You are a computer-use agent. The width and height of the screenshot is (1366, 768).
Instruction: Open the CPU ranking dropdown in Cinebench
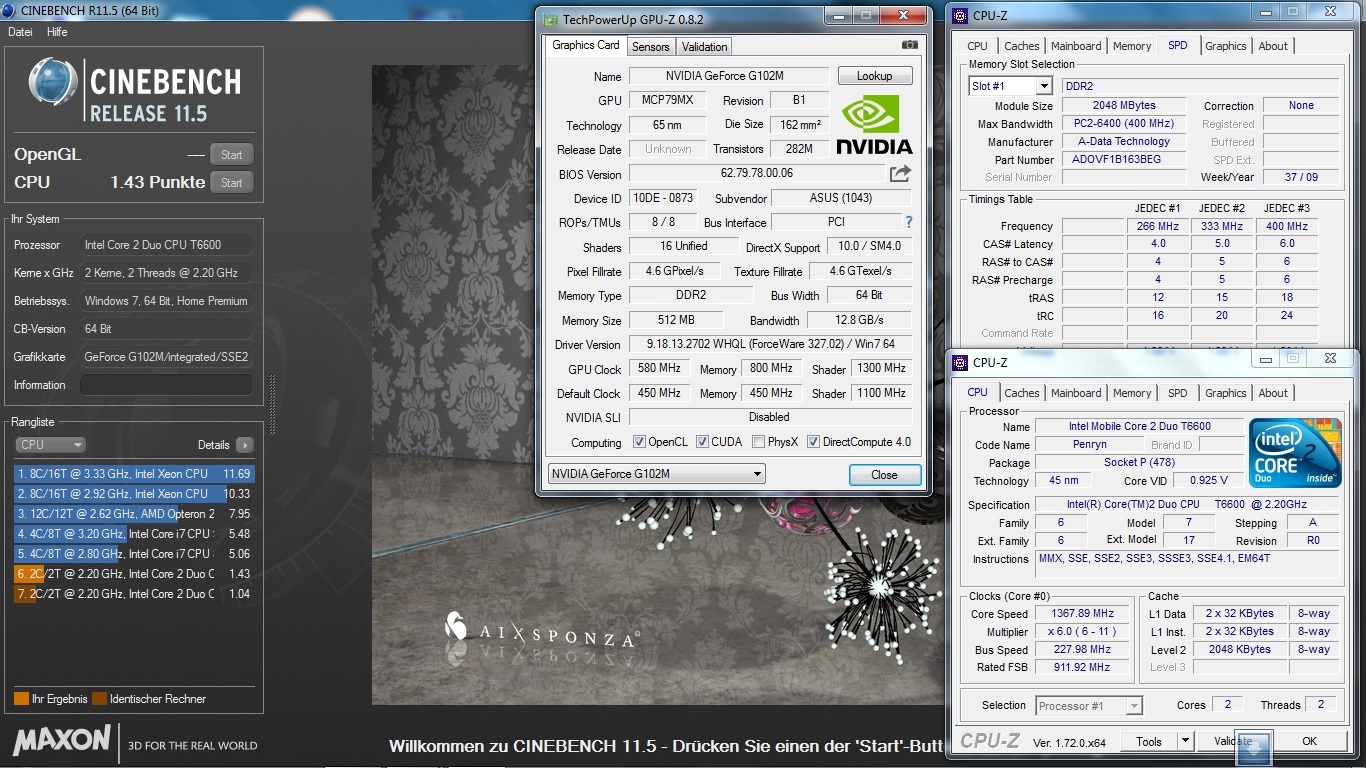point(50,445)
